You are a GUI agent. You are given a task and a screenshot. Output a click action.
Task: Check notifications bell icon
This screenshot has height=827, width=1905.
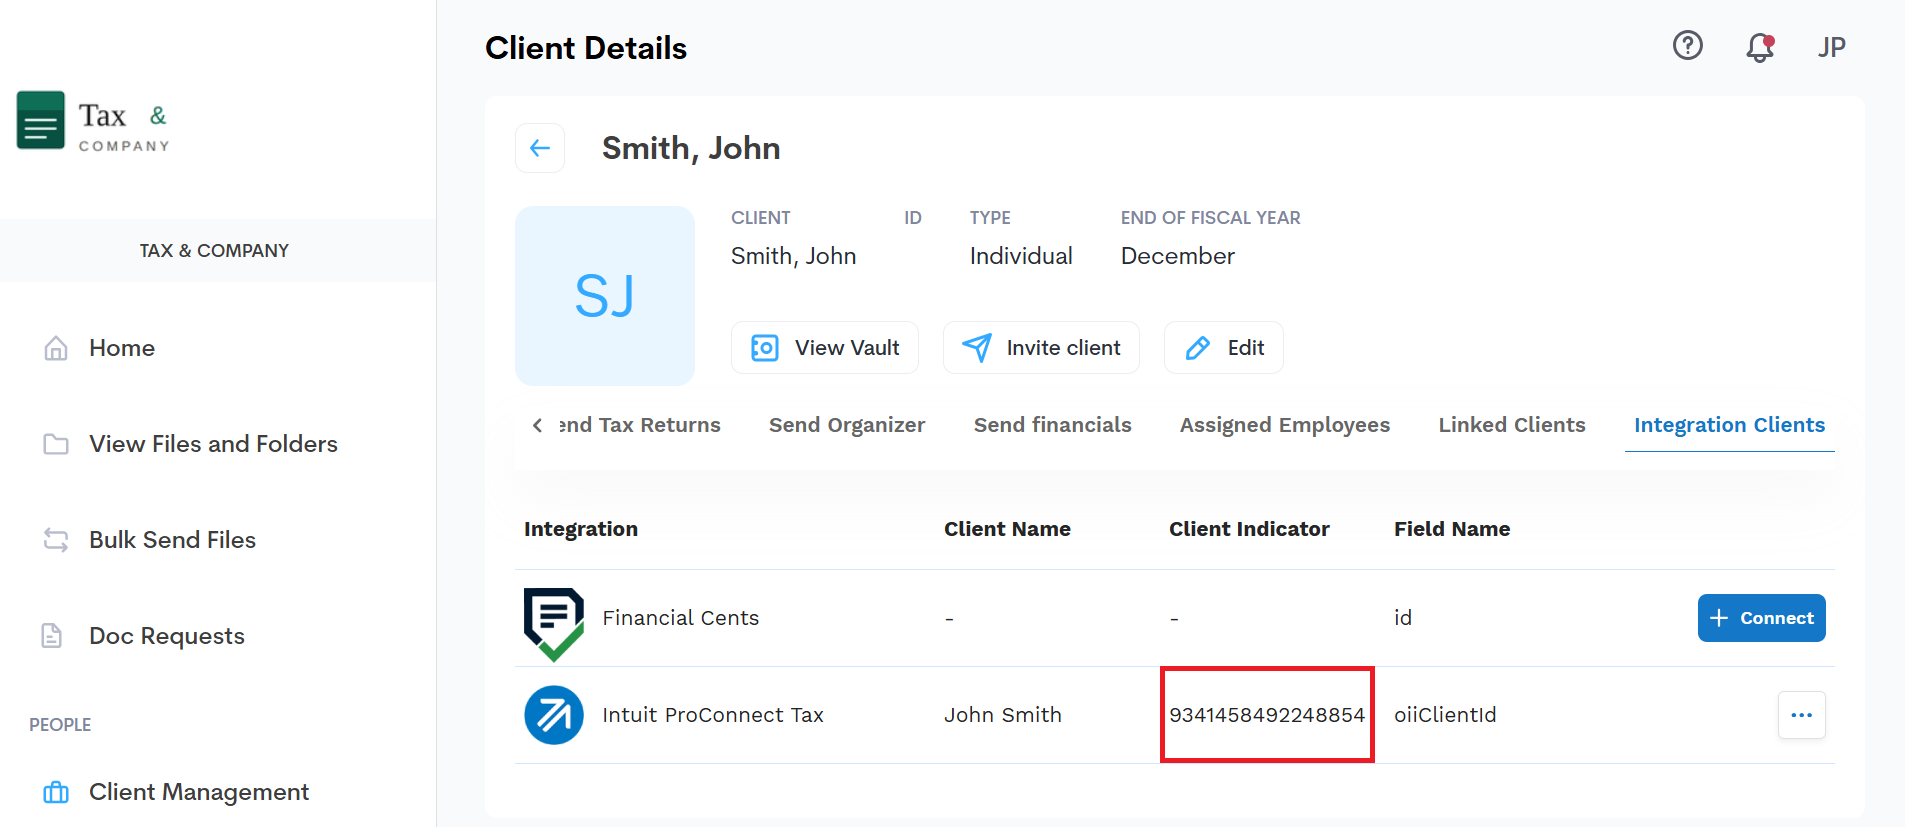point(1760,47)
